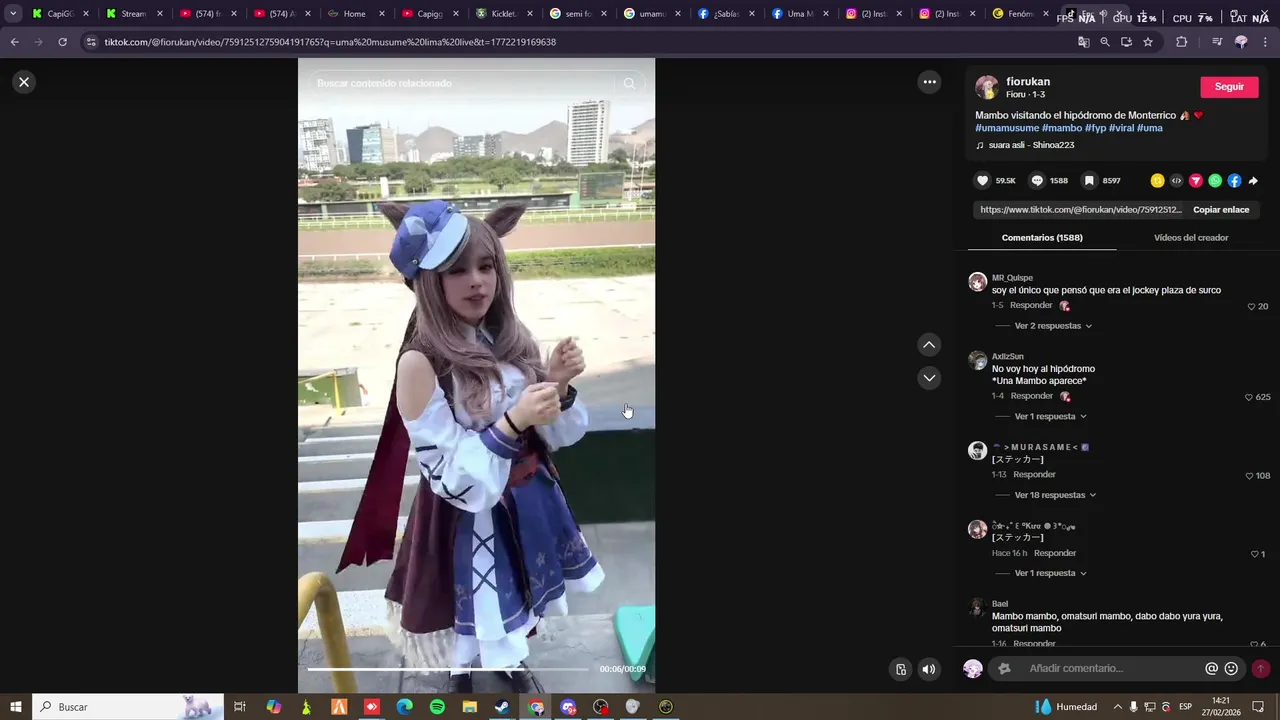This screenshot has width=1280, height=720.
Task: Open browser extensions puzzle icon
Action: click(1181, 42)
